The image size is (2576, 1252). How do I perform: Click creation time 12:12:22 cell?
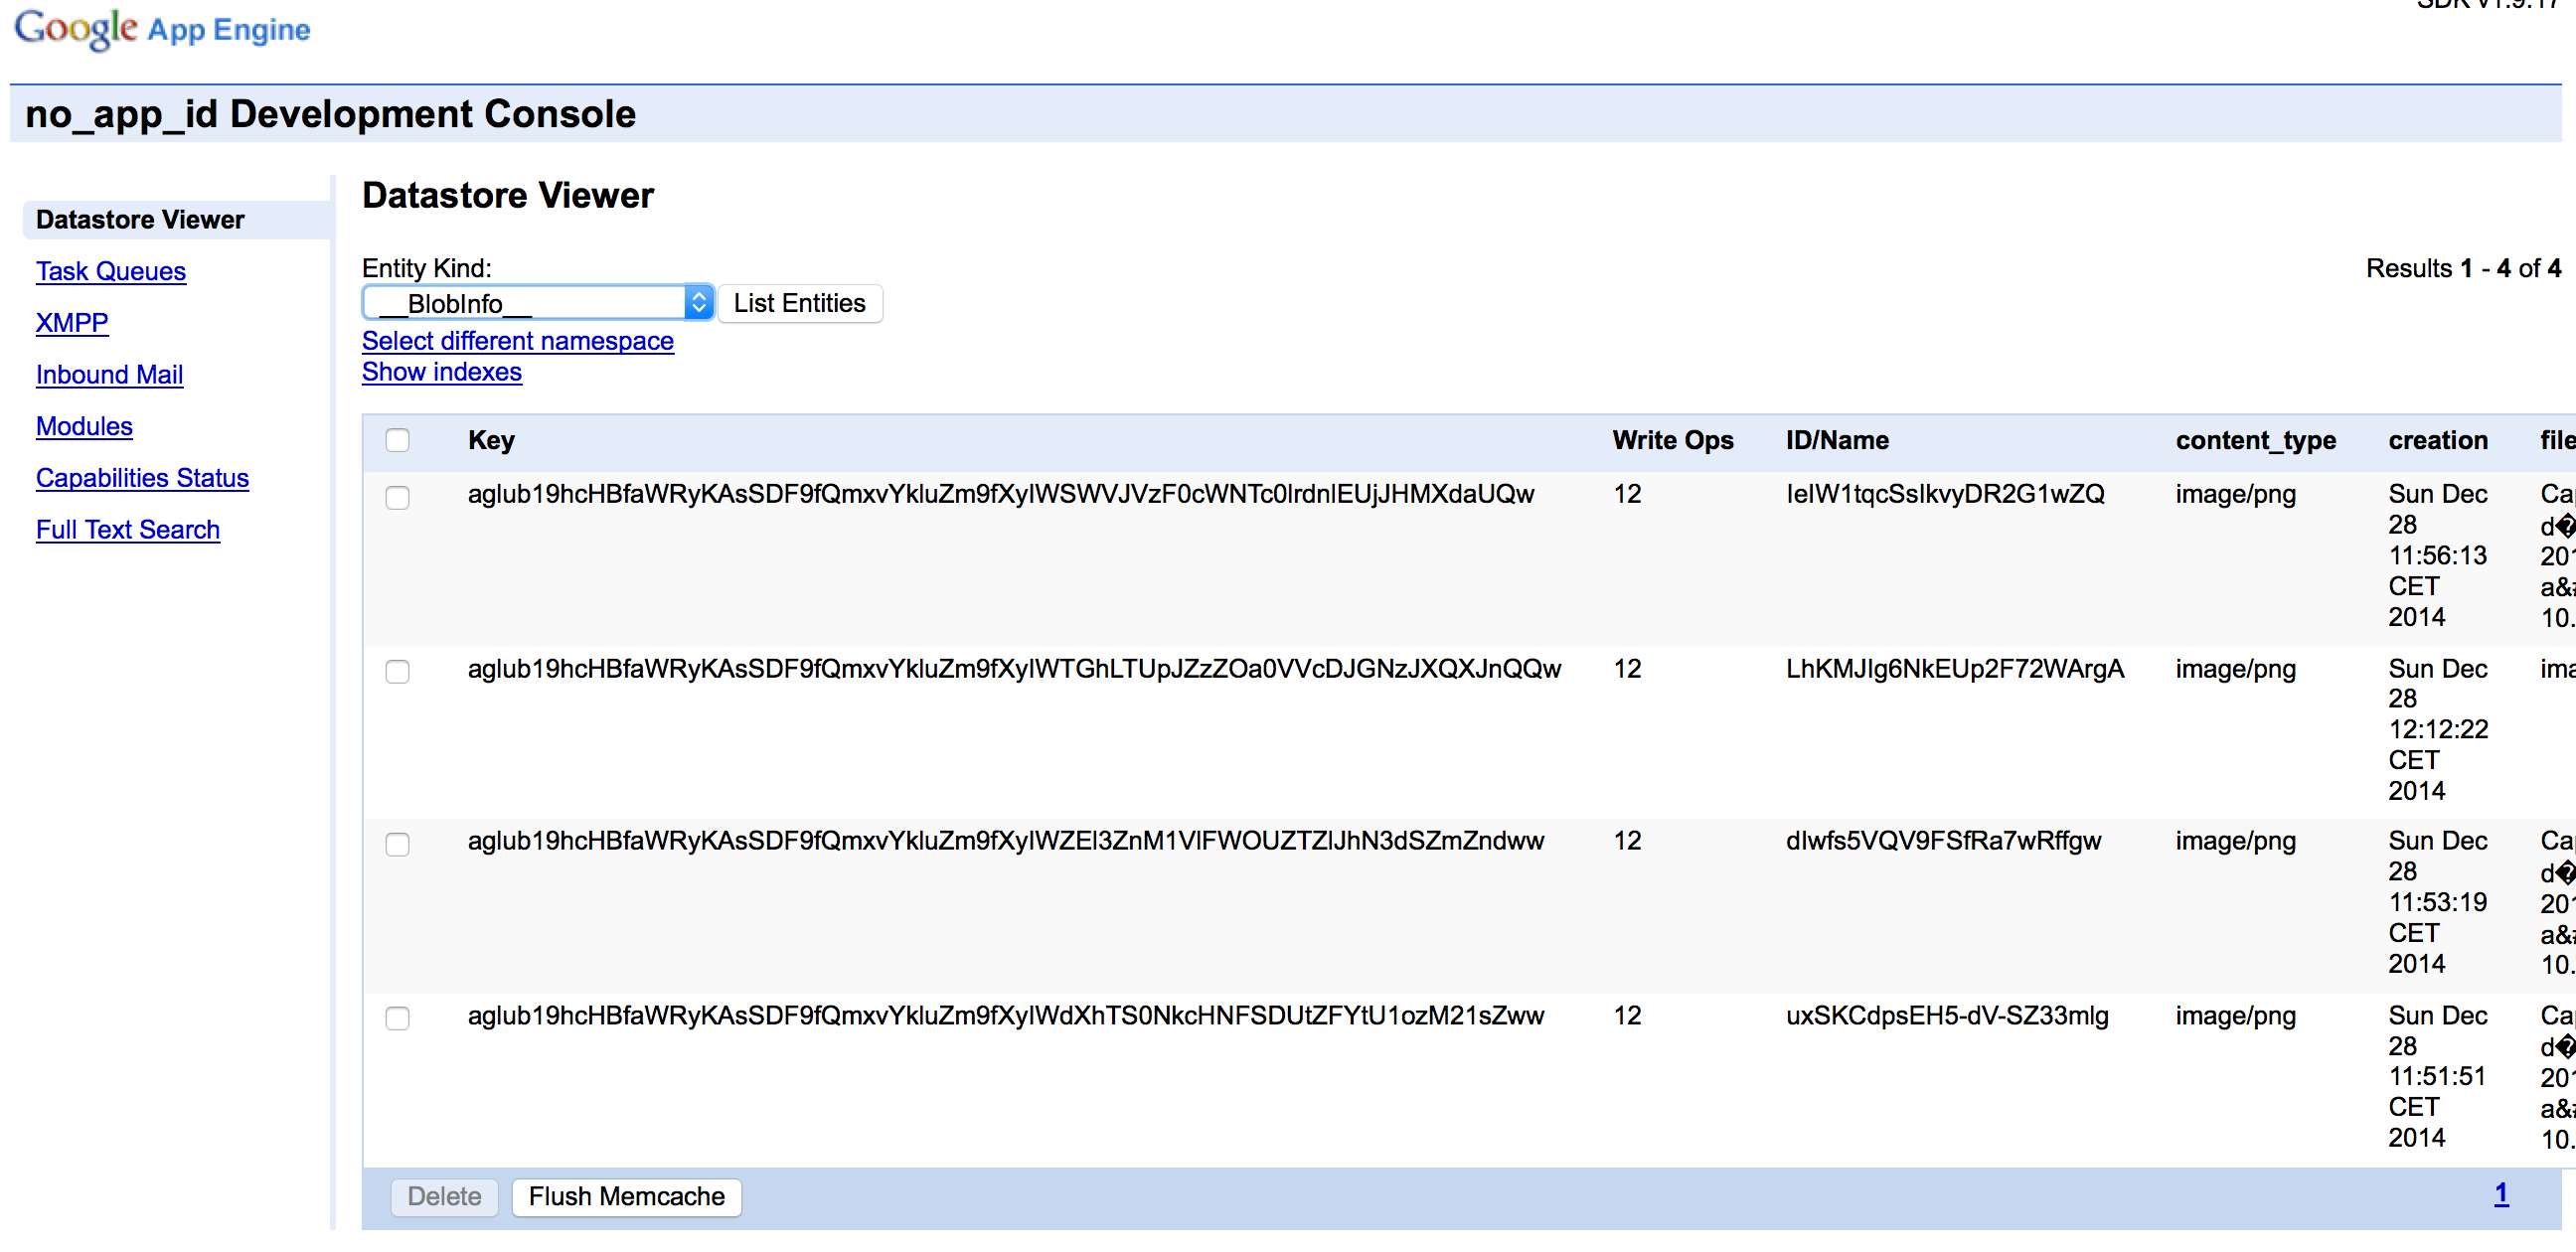click(2438, 730)
